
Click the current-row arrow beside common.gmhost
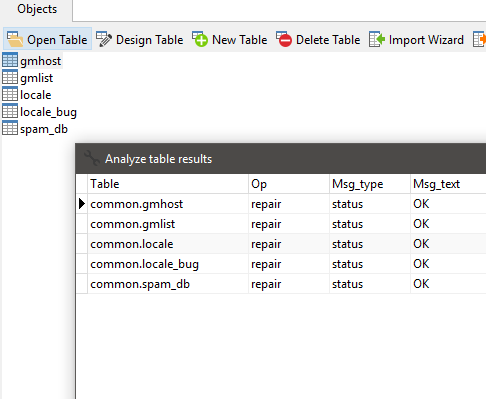82,204
